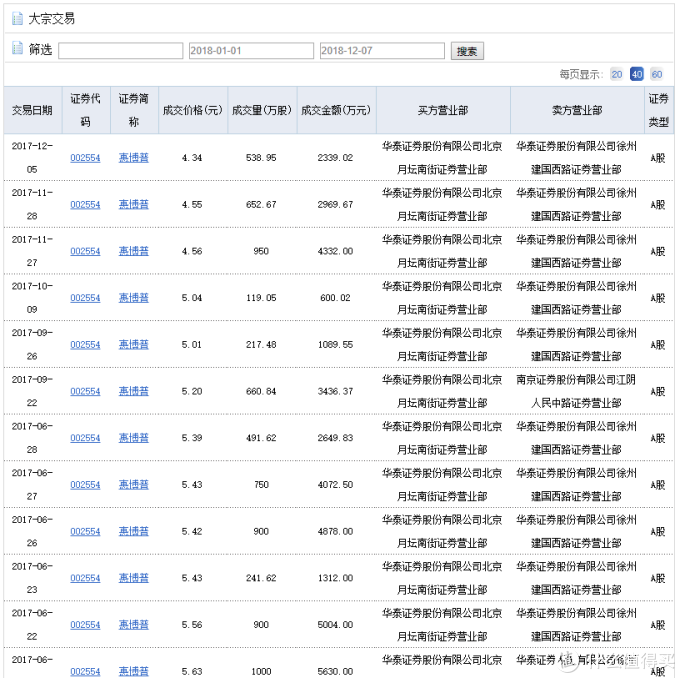
Task: Click 002554 link in the 2017-06-28 row
Action: pyautogui.click(x=85, y=438)
